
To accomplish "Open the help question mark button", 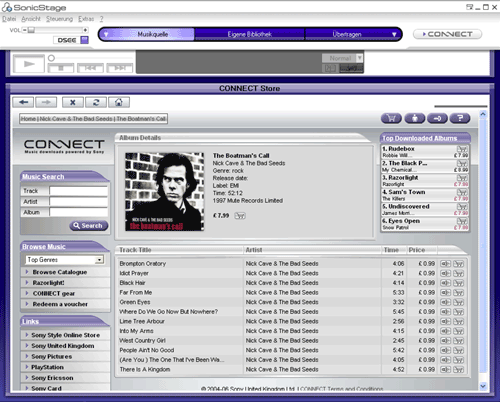I will 460,118.
